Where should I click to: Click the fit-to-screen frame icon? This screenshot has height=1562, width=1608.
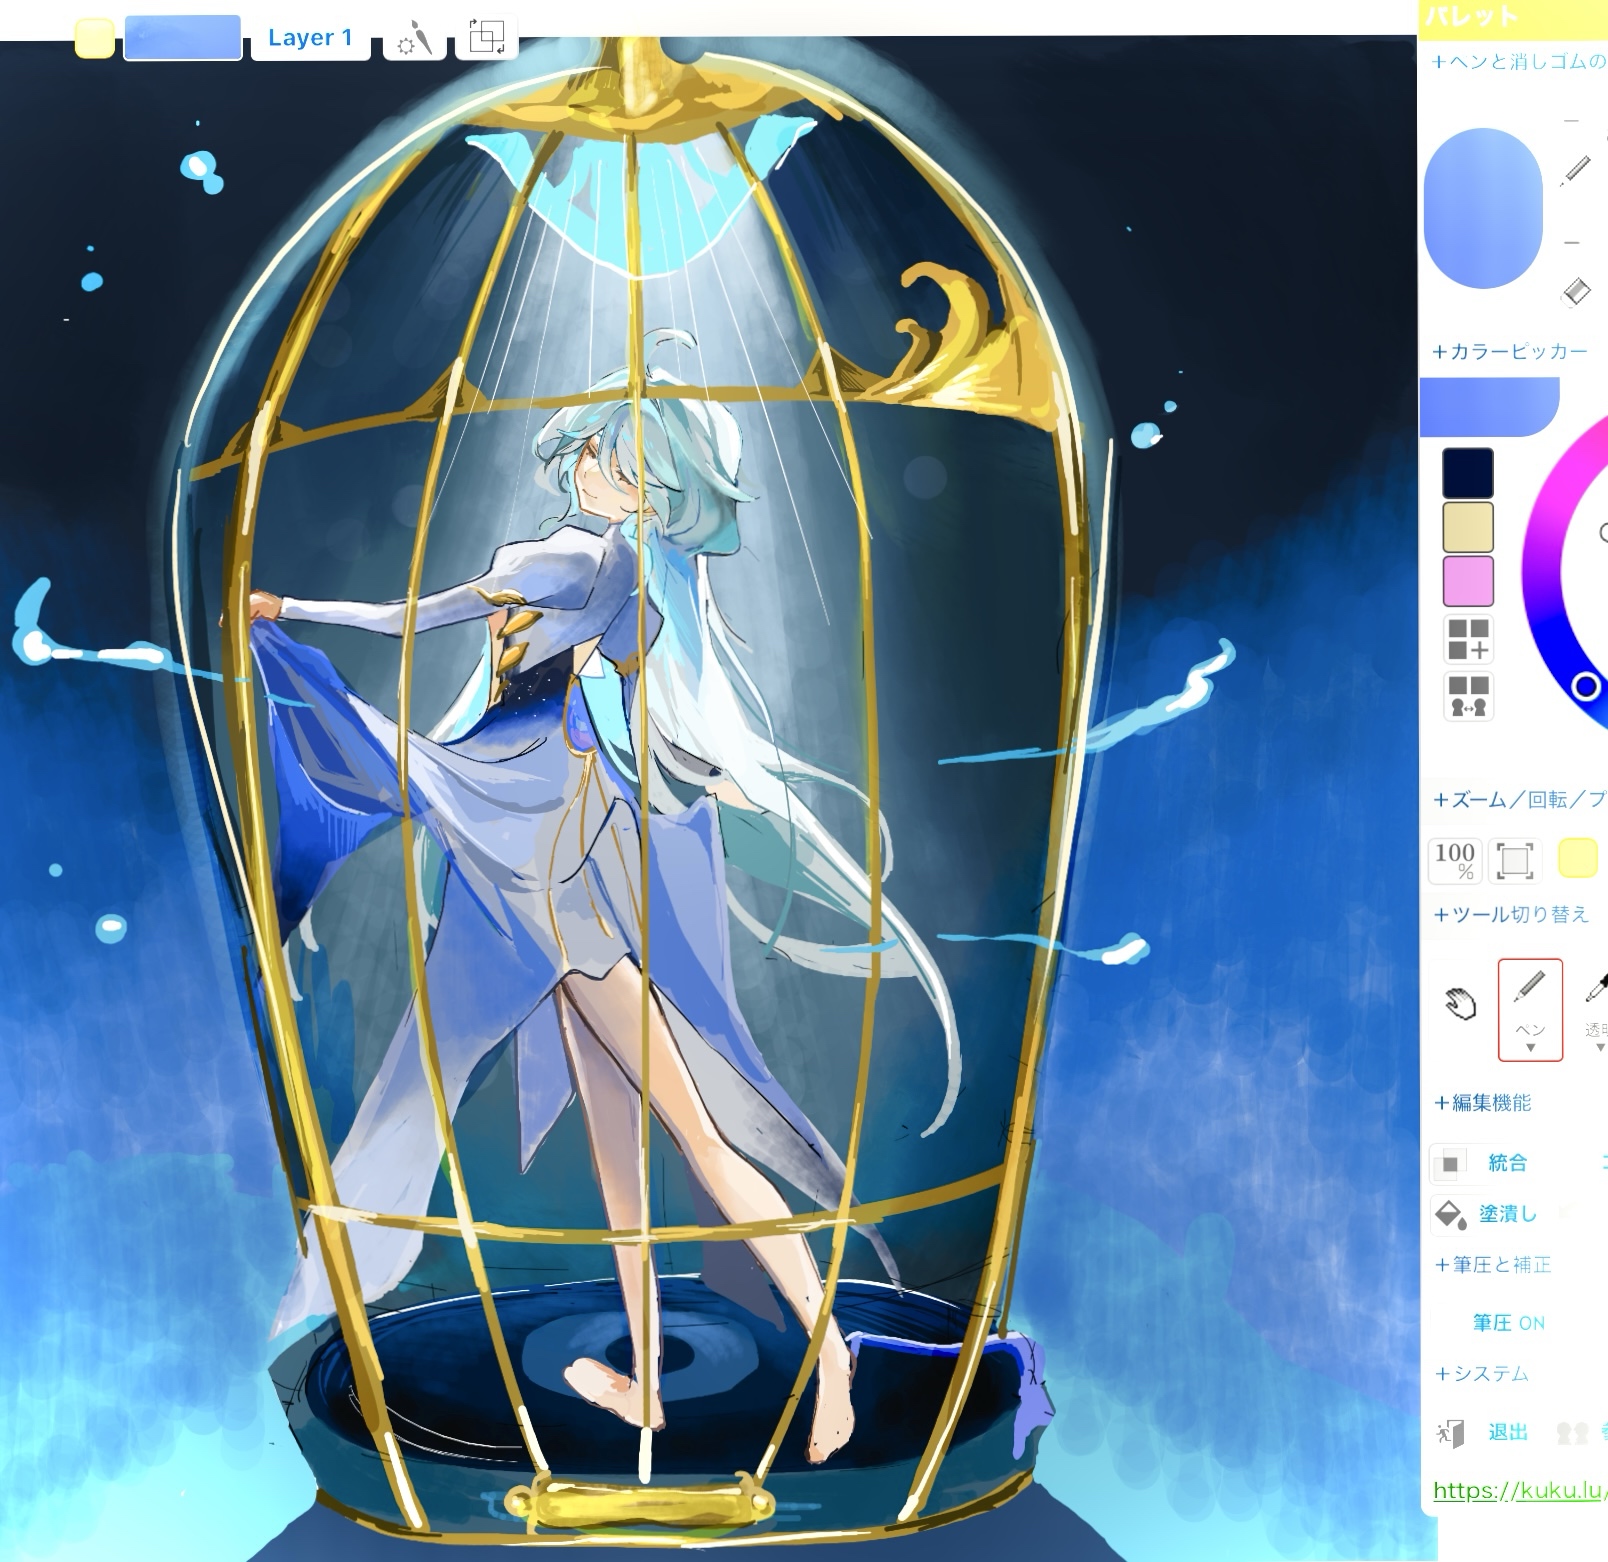[x=1514, y=860]
